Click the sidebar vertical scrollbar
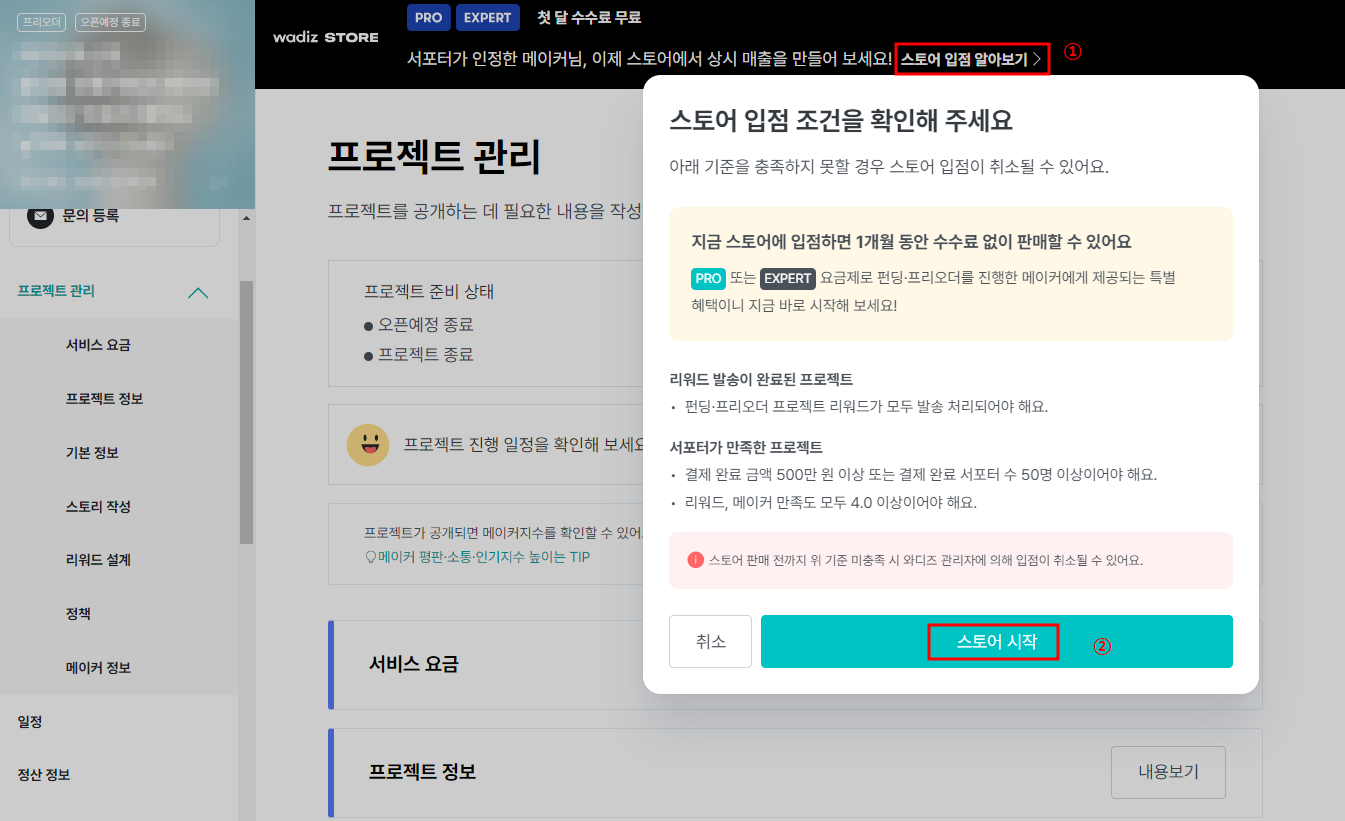The width and height of the screenshot is (1345, 821). 246,410
